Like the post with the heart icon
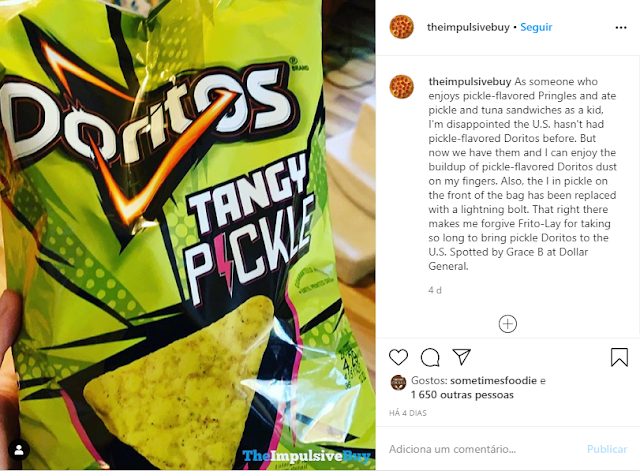This screenshot has width=640, height=471. 398,357
